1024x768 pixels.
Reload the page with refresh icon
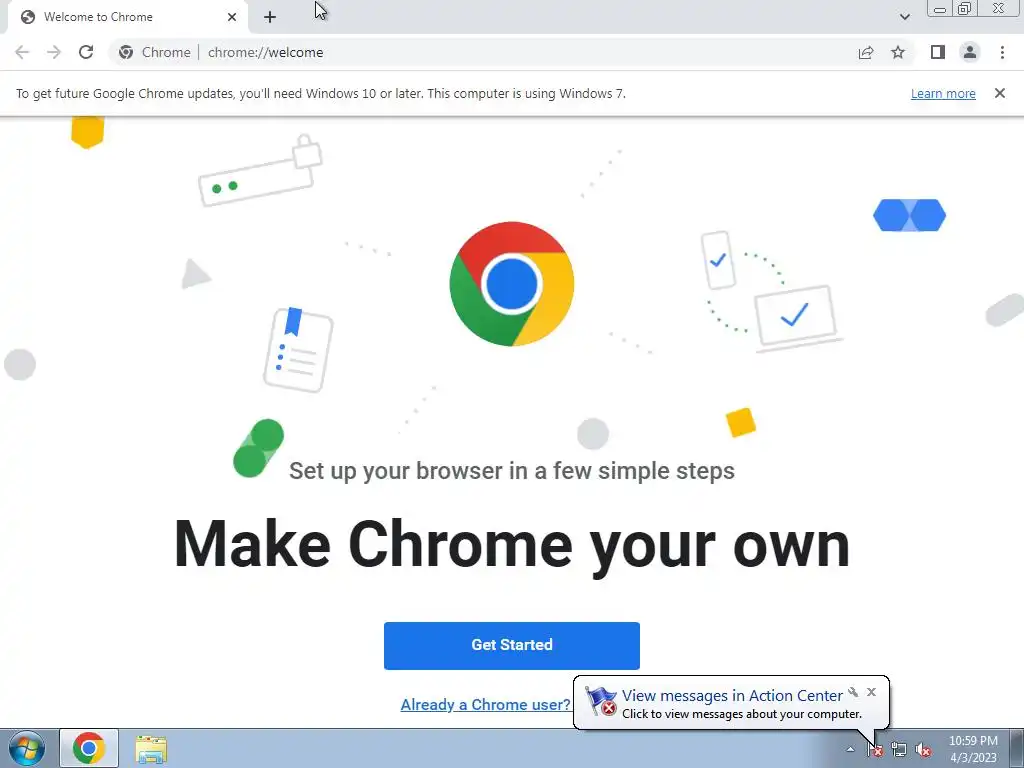(86, 52)
